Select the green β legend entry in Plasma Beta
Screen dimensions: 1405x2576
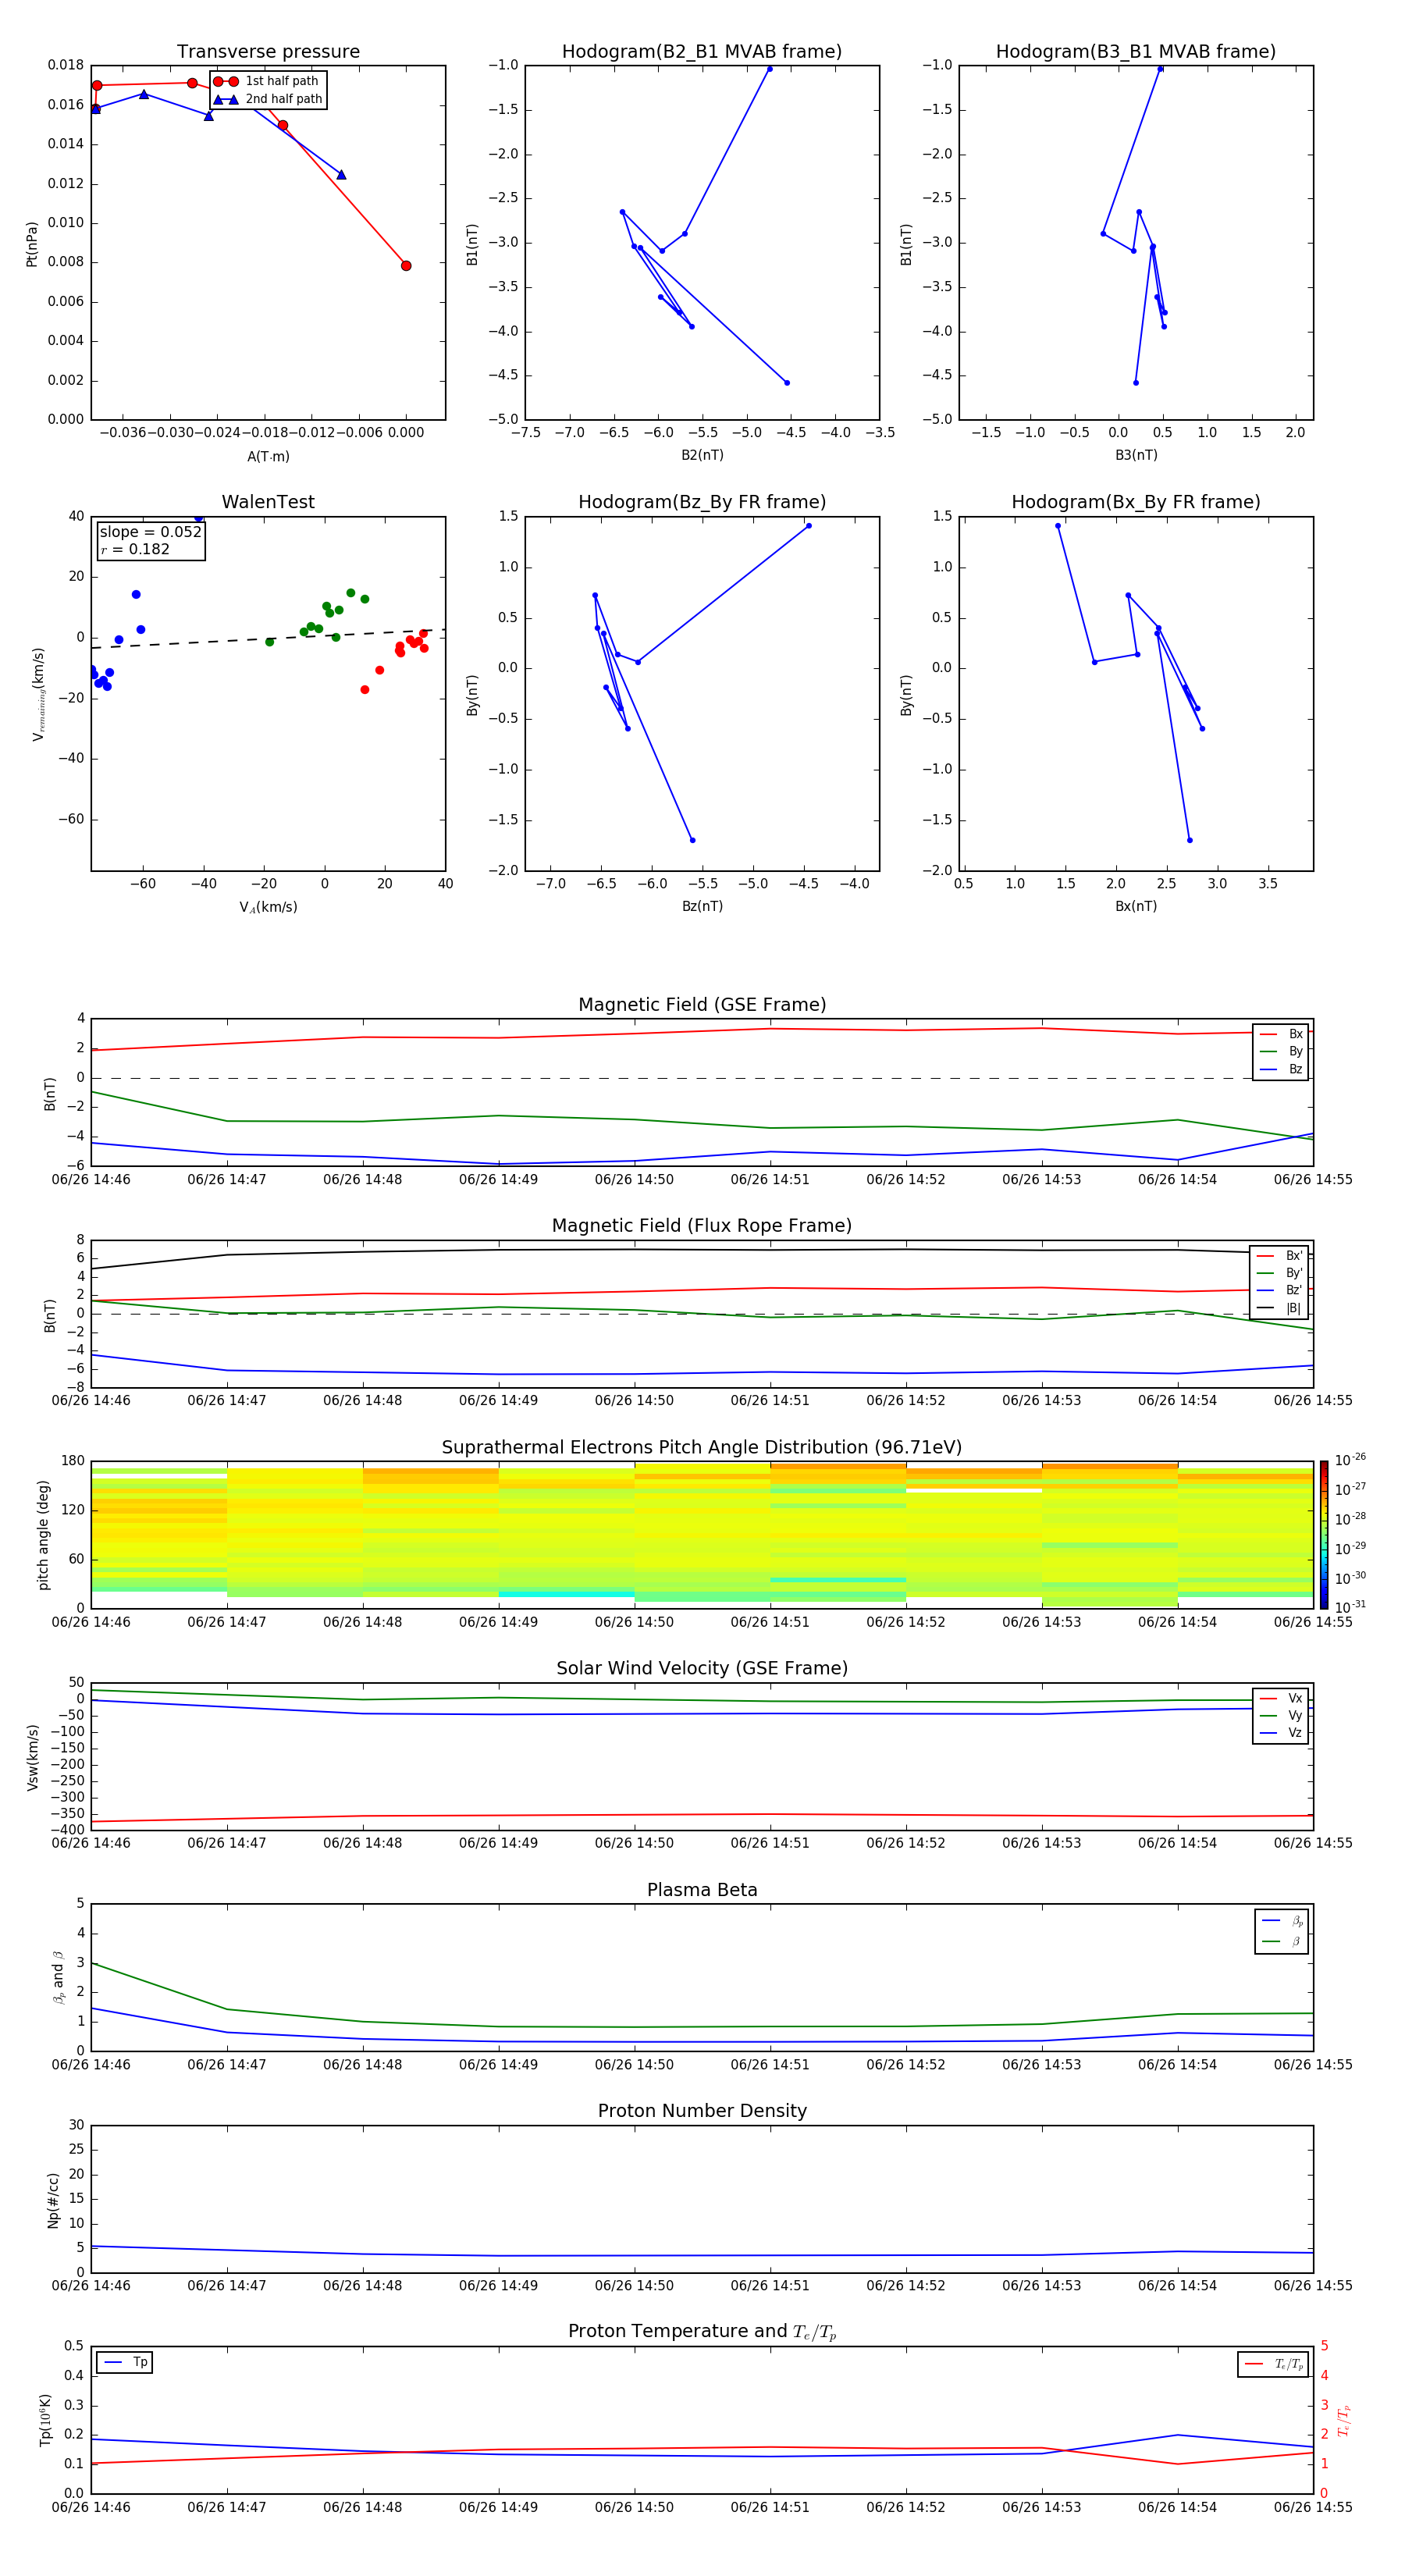1282,1941
